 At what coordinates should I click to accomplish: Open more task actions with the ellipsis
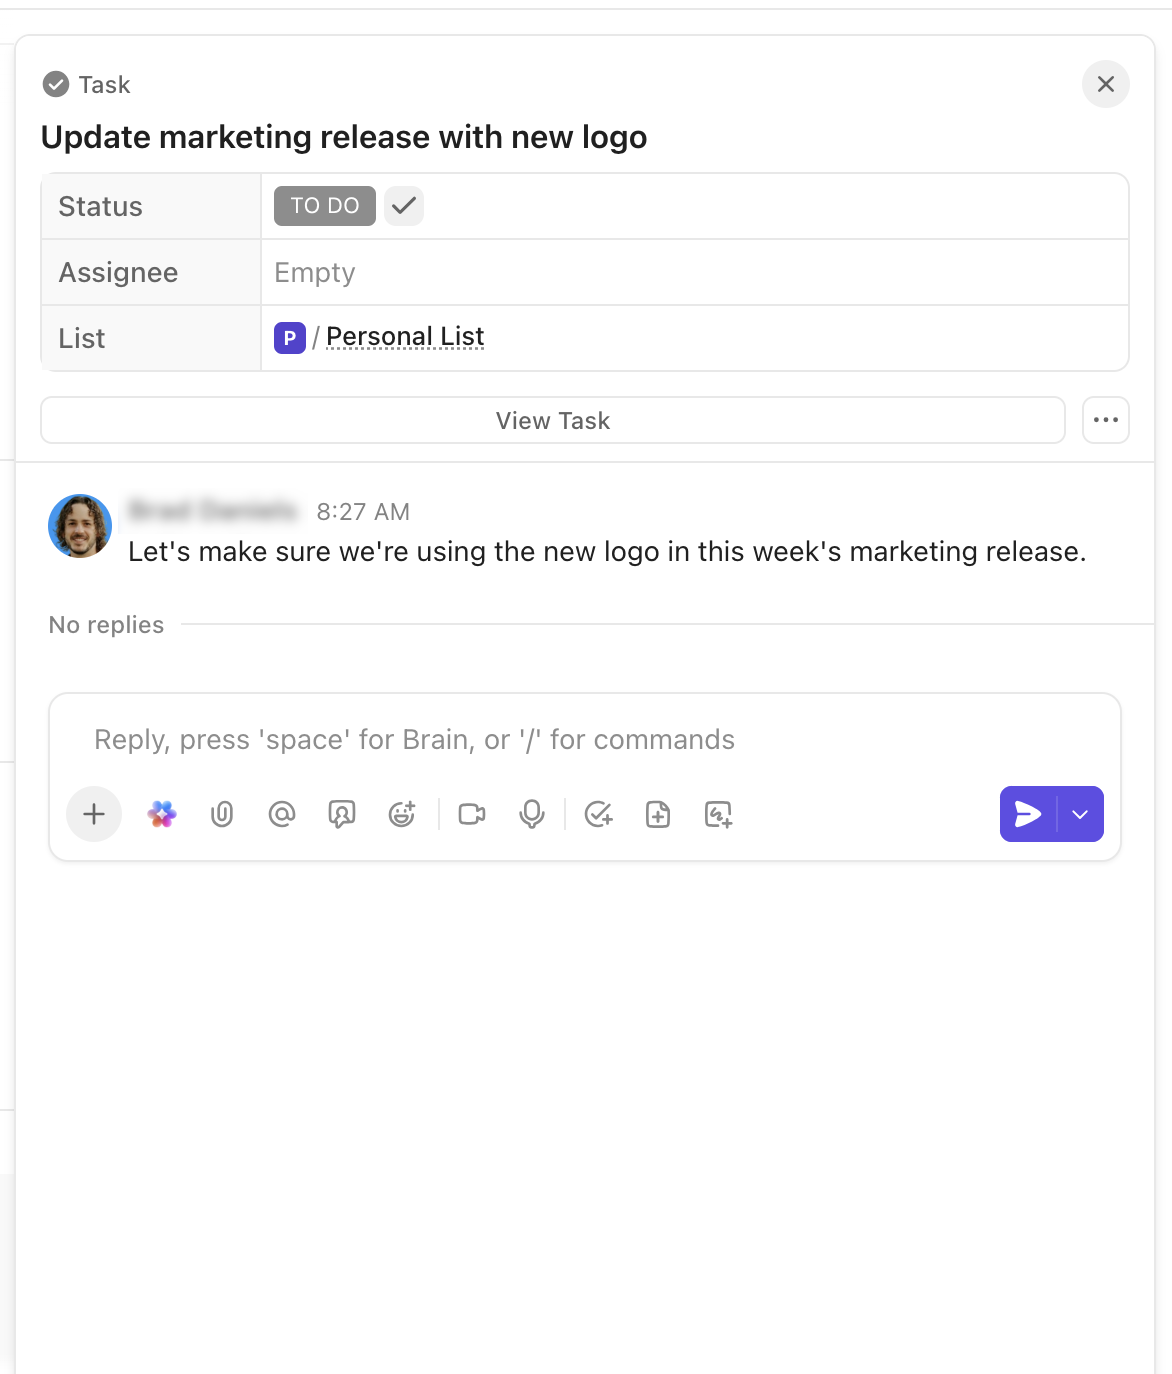click(1105, 420)
